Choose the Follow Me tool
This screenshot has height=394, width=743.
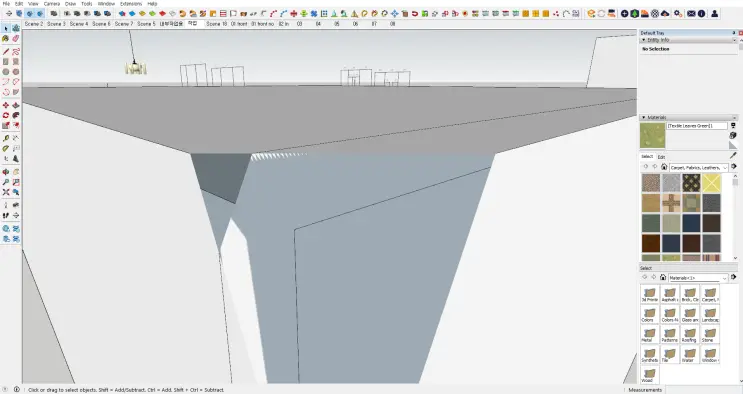click(16, 115)
